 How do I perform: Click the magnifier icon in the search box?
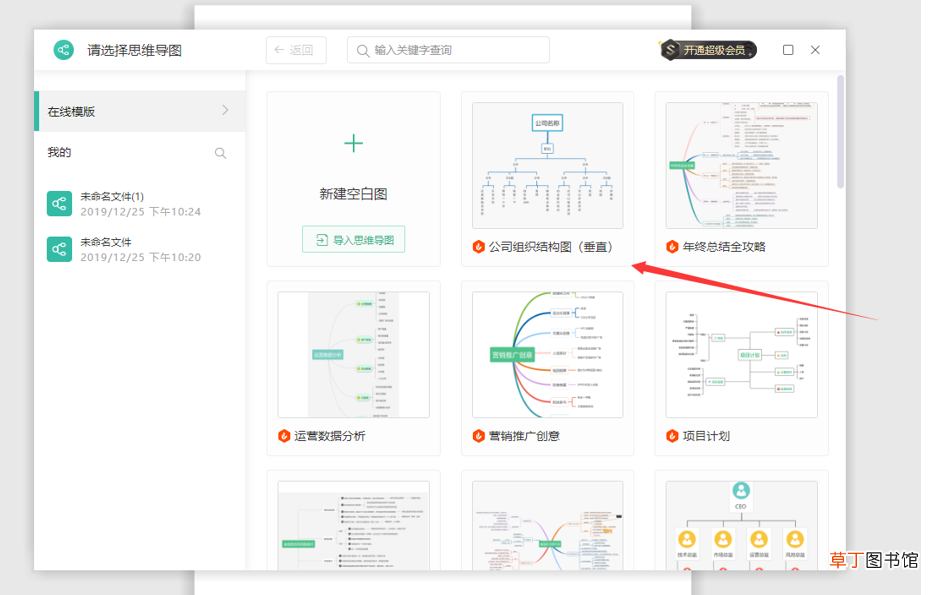pos(363,51)
